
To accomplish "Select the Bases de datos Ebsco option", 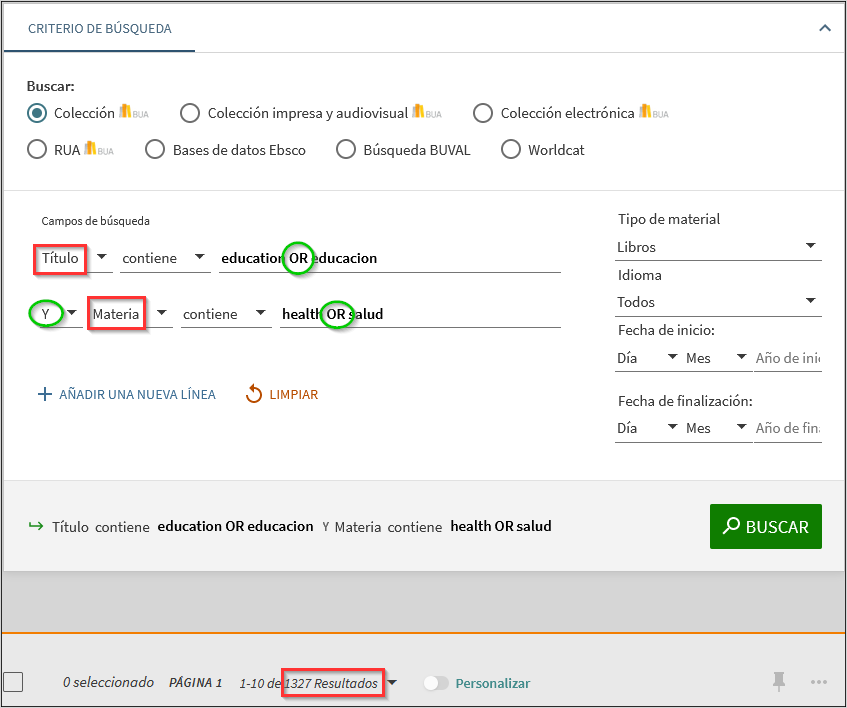I will click(x=155, y=150).
